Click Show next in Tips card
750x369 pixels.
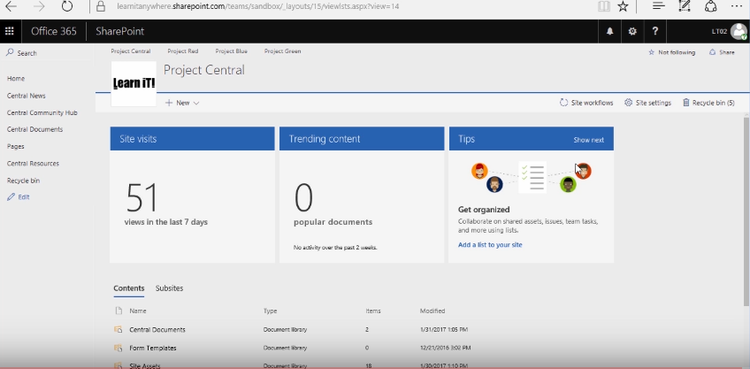pyautogui.click(x=588, y=140)
